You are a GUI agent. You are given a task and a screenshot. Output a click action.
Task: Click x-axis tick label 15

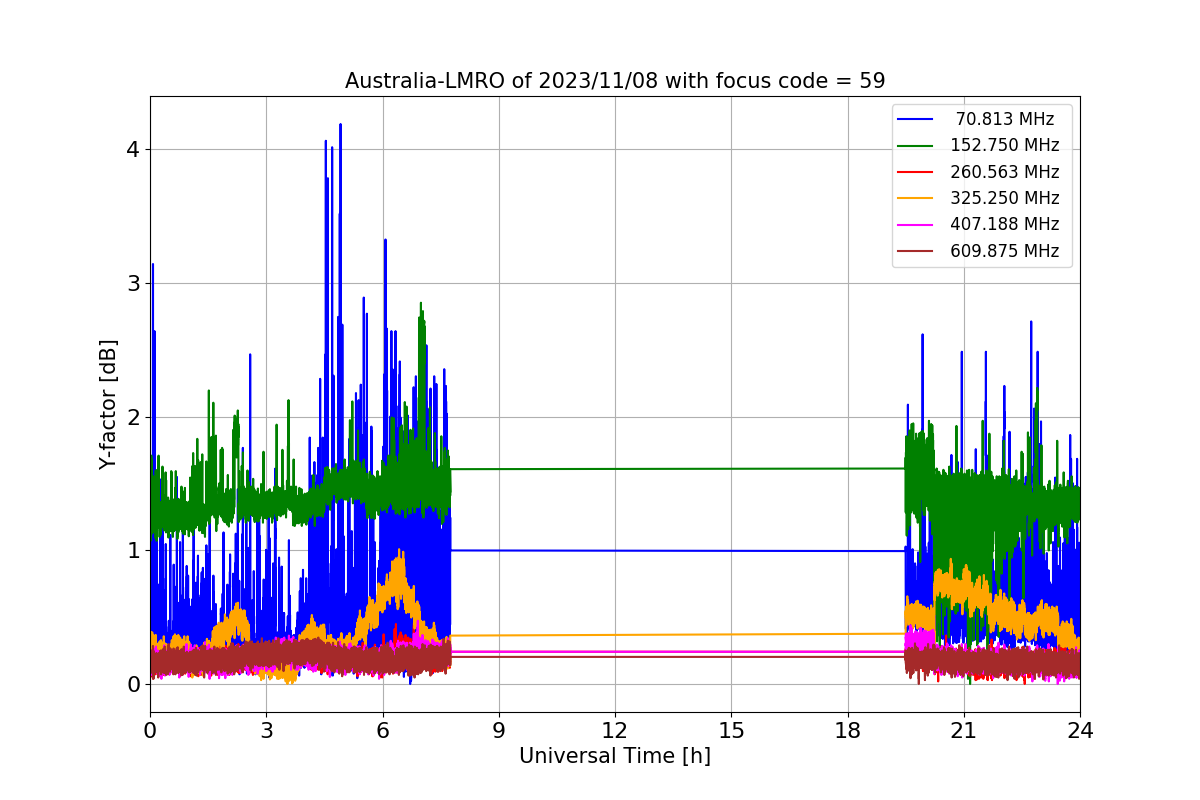[731, 731]
